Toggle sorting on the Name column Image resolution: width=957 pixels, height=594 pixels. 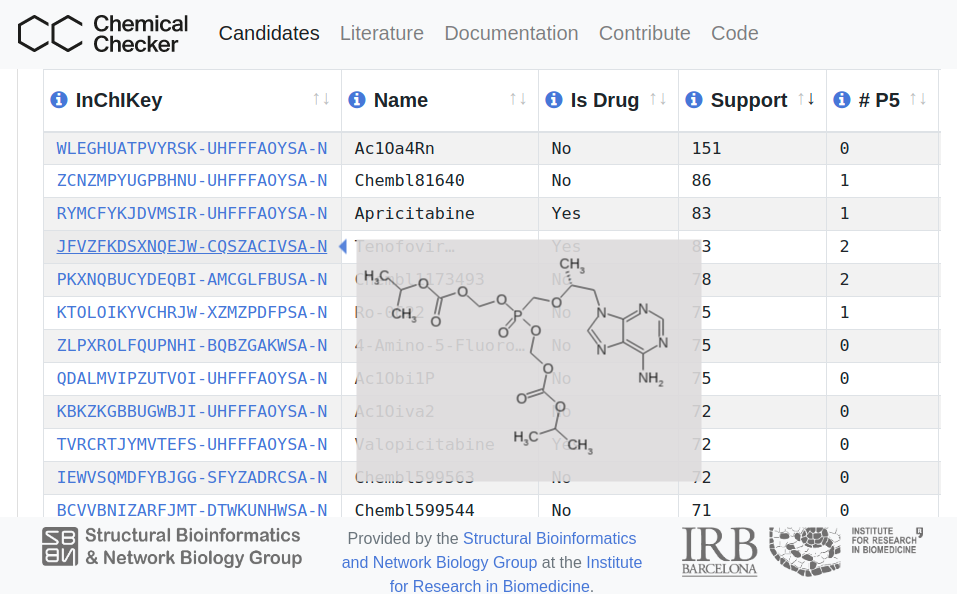click(x=518, y=99)
